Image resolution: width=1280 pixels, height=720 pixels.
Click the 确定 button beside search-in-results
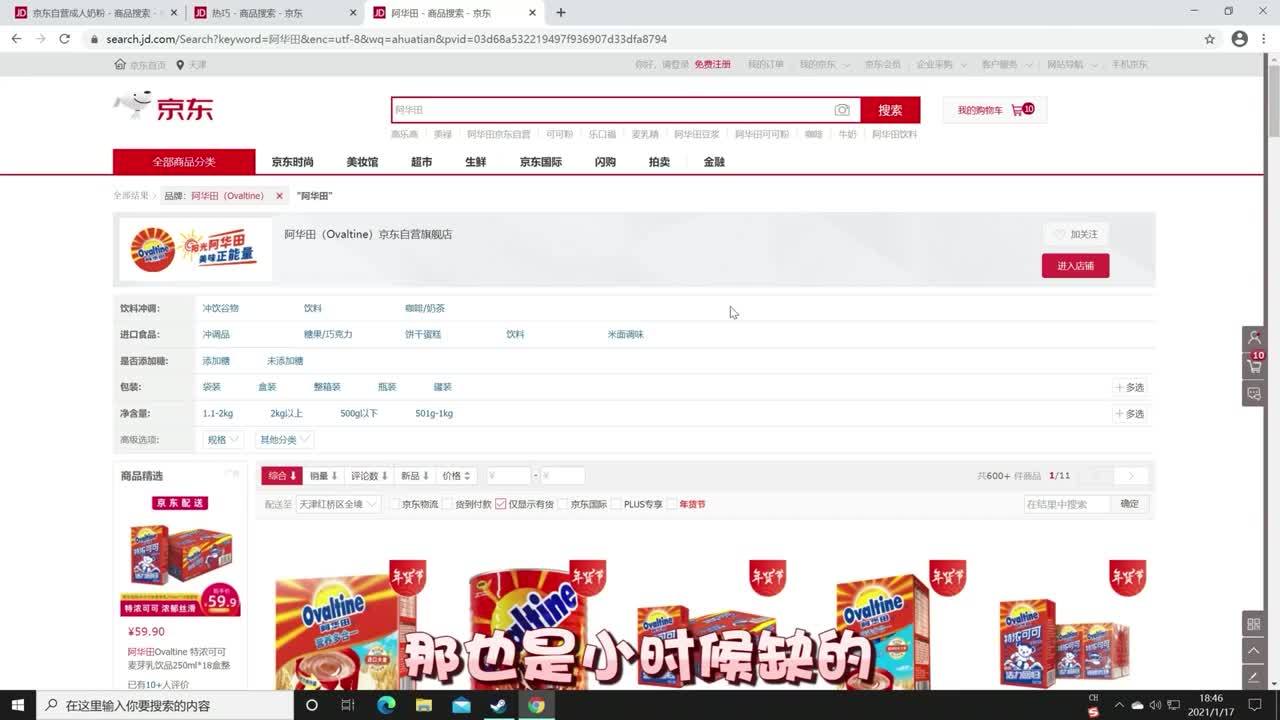pos(1129,504)
